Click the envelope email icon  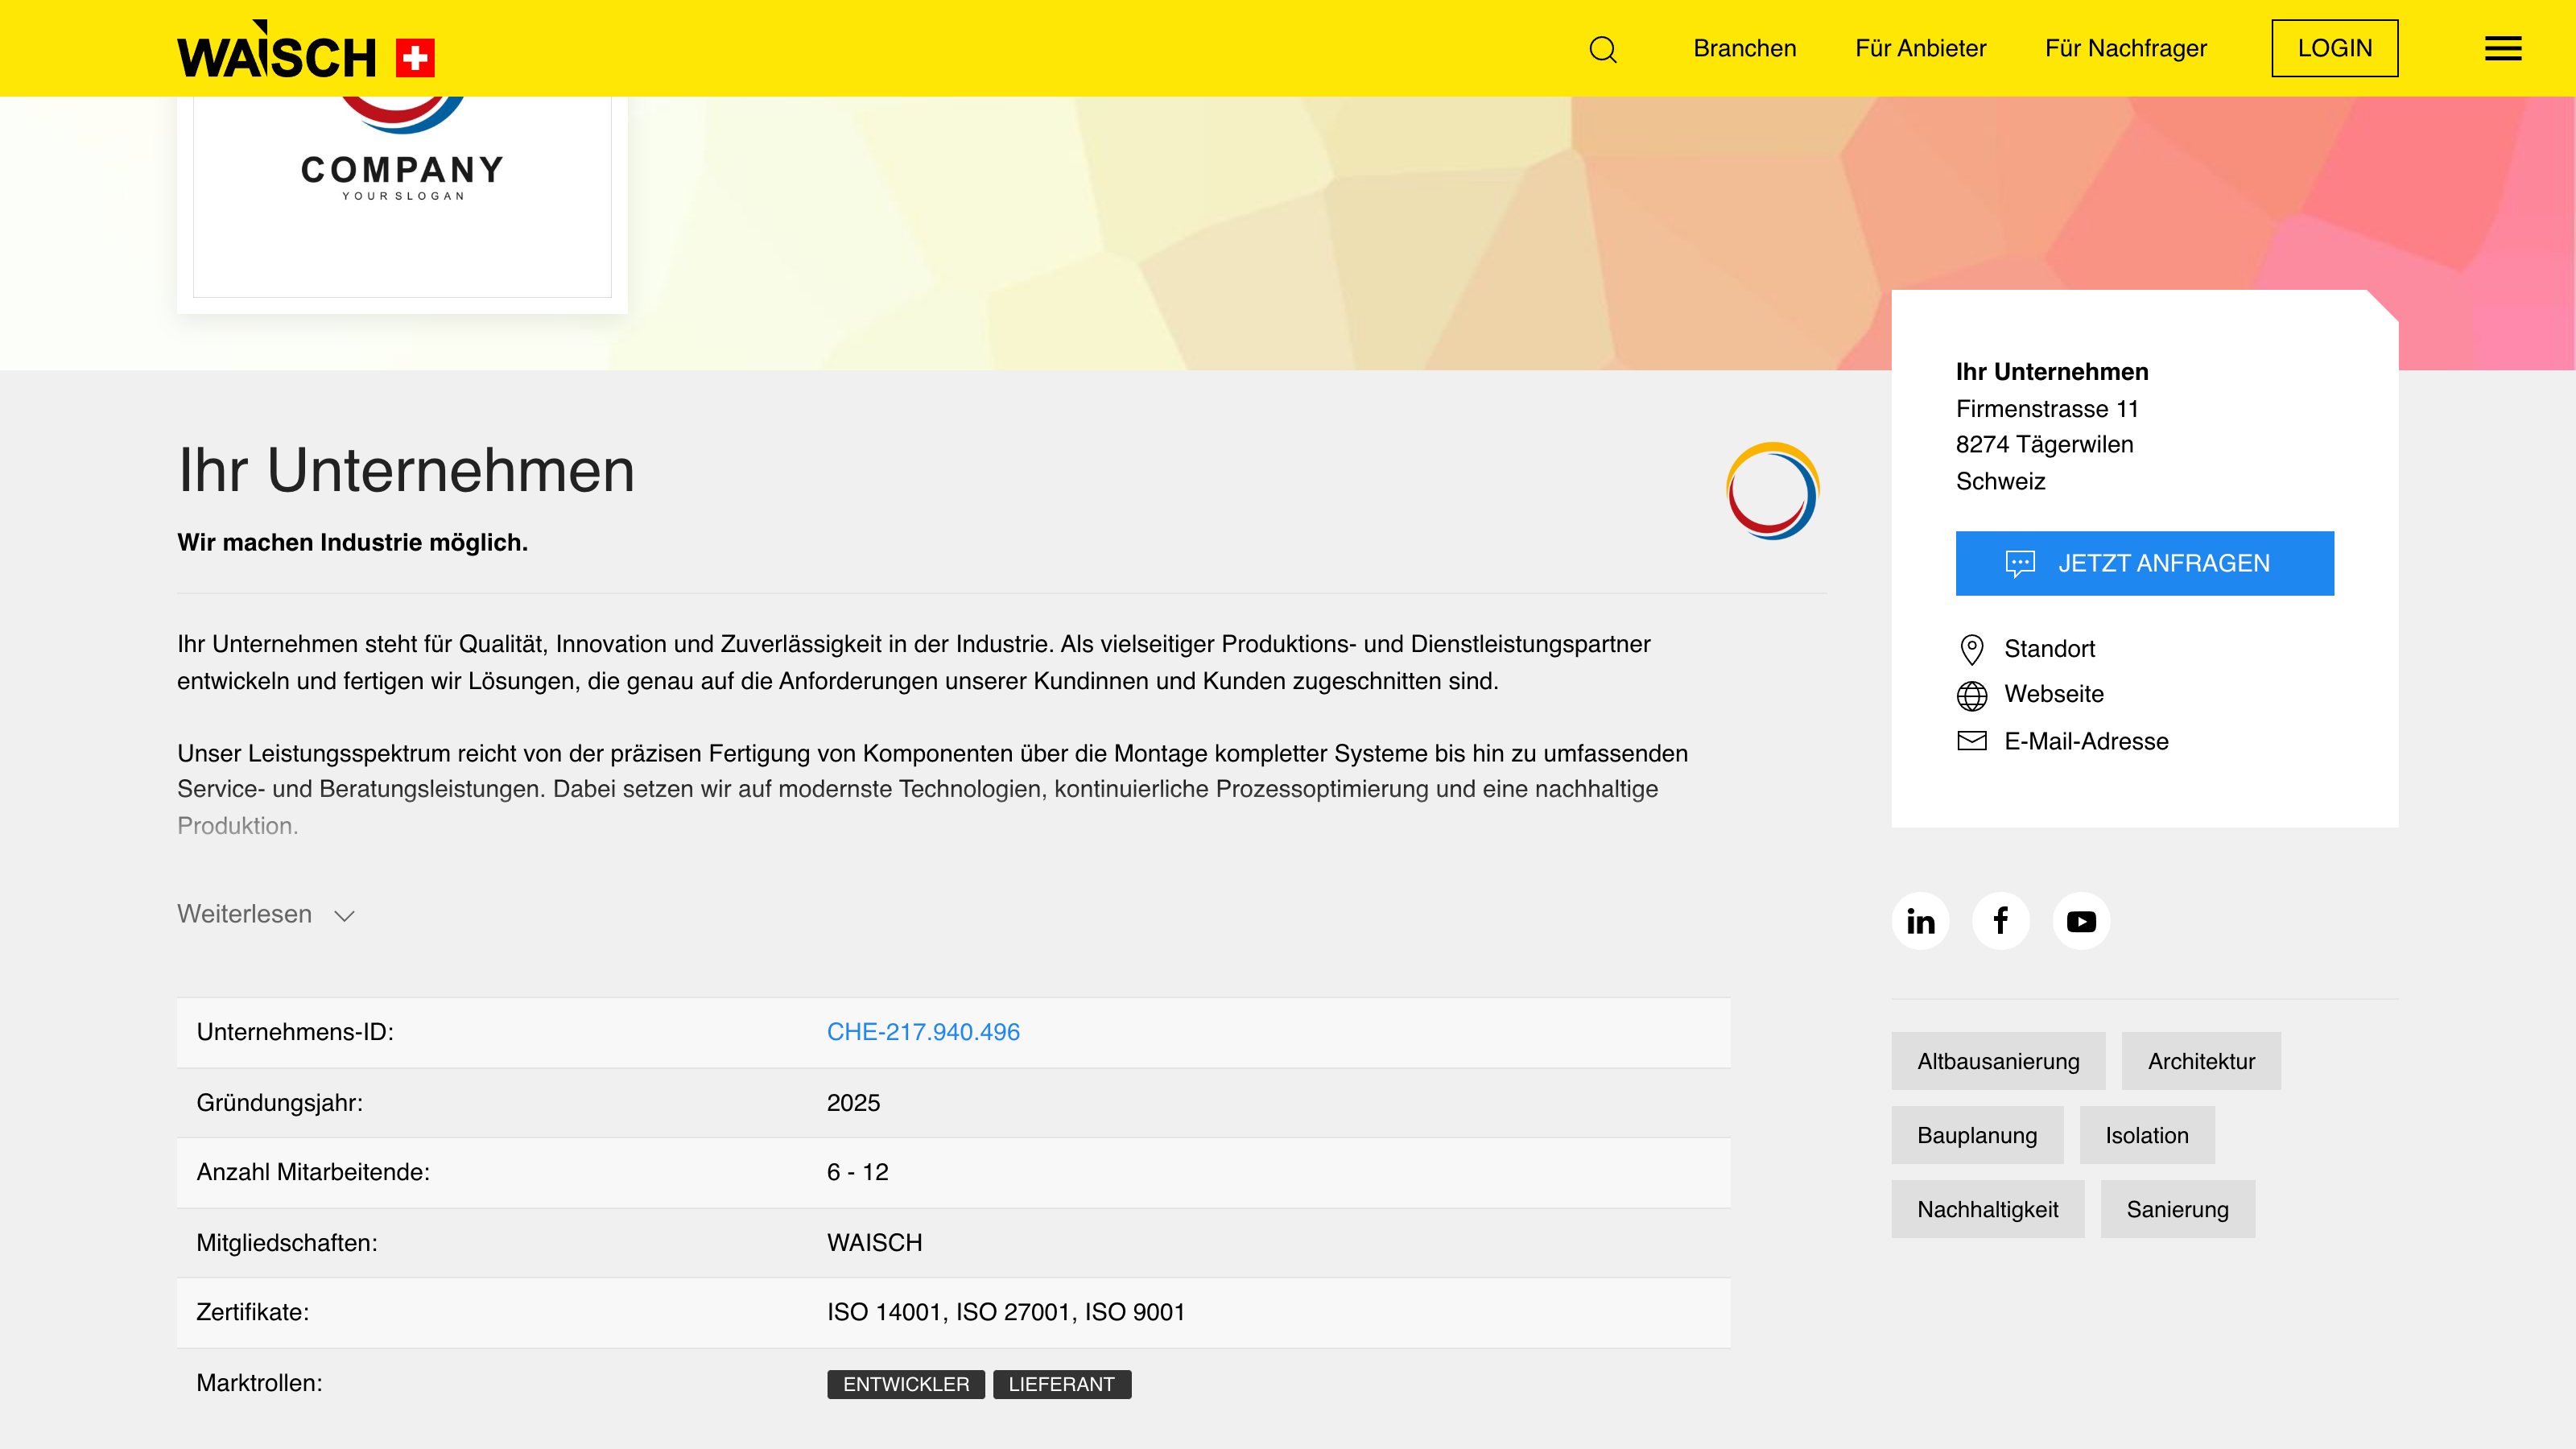(1971, 741)
